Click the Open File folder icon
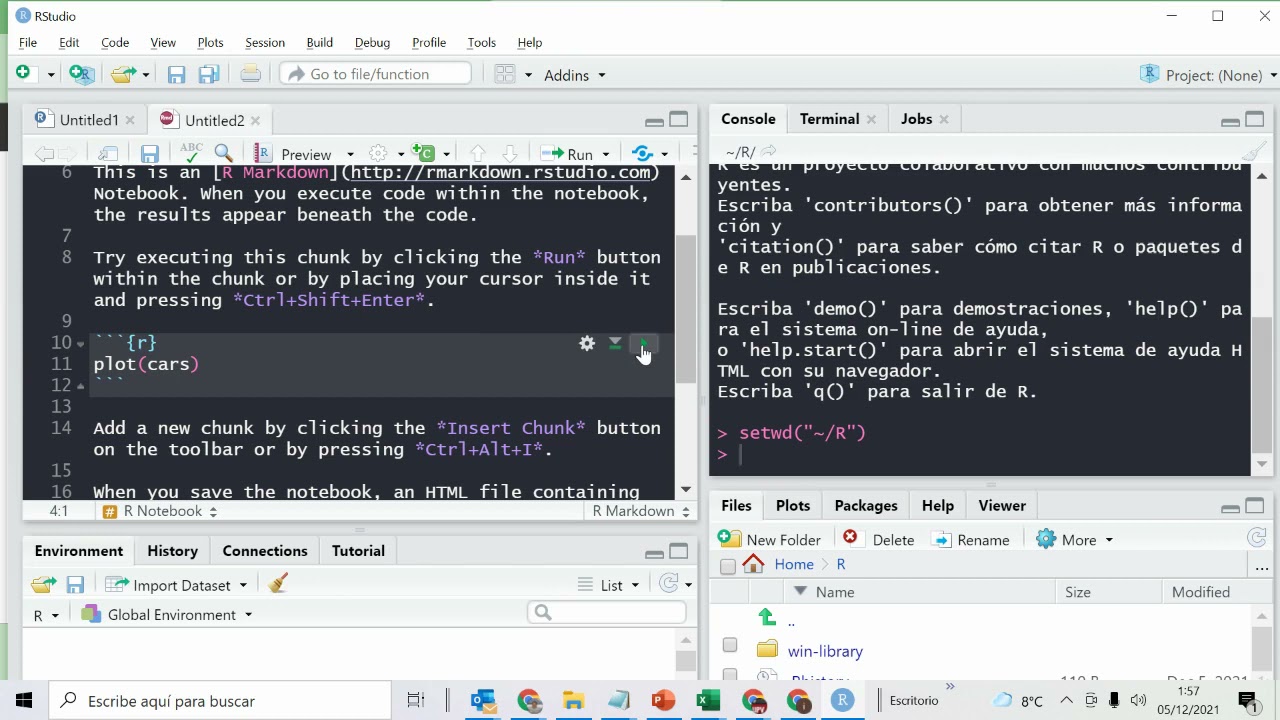This screenshot has height=720, width=1280. [123, 74]
